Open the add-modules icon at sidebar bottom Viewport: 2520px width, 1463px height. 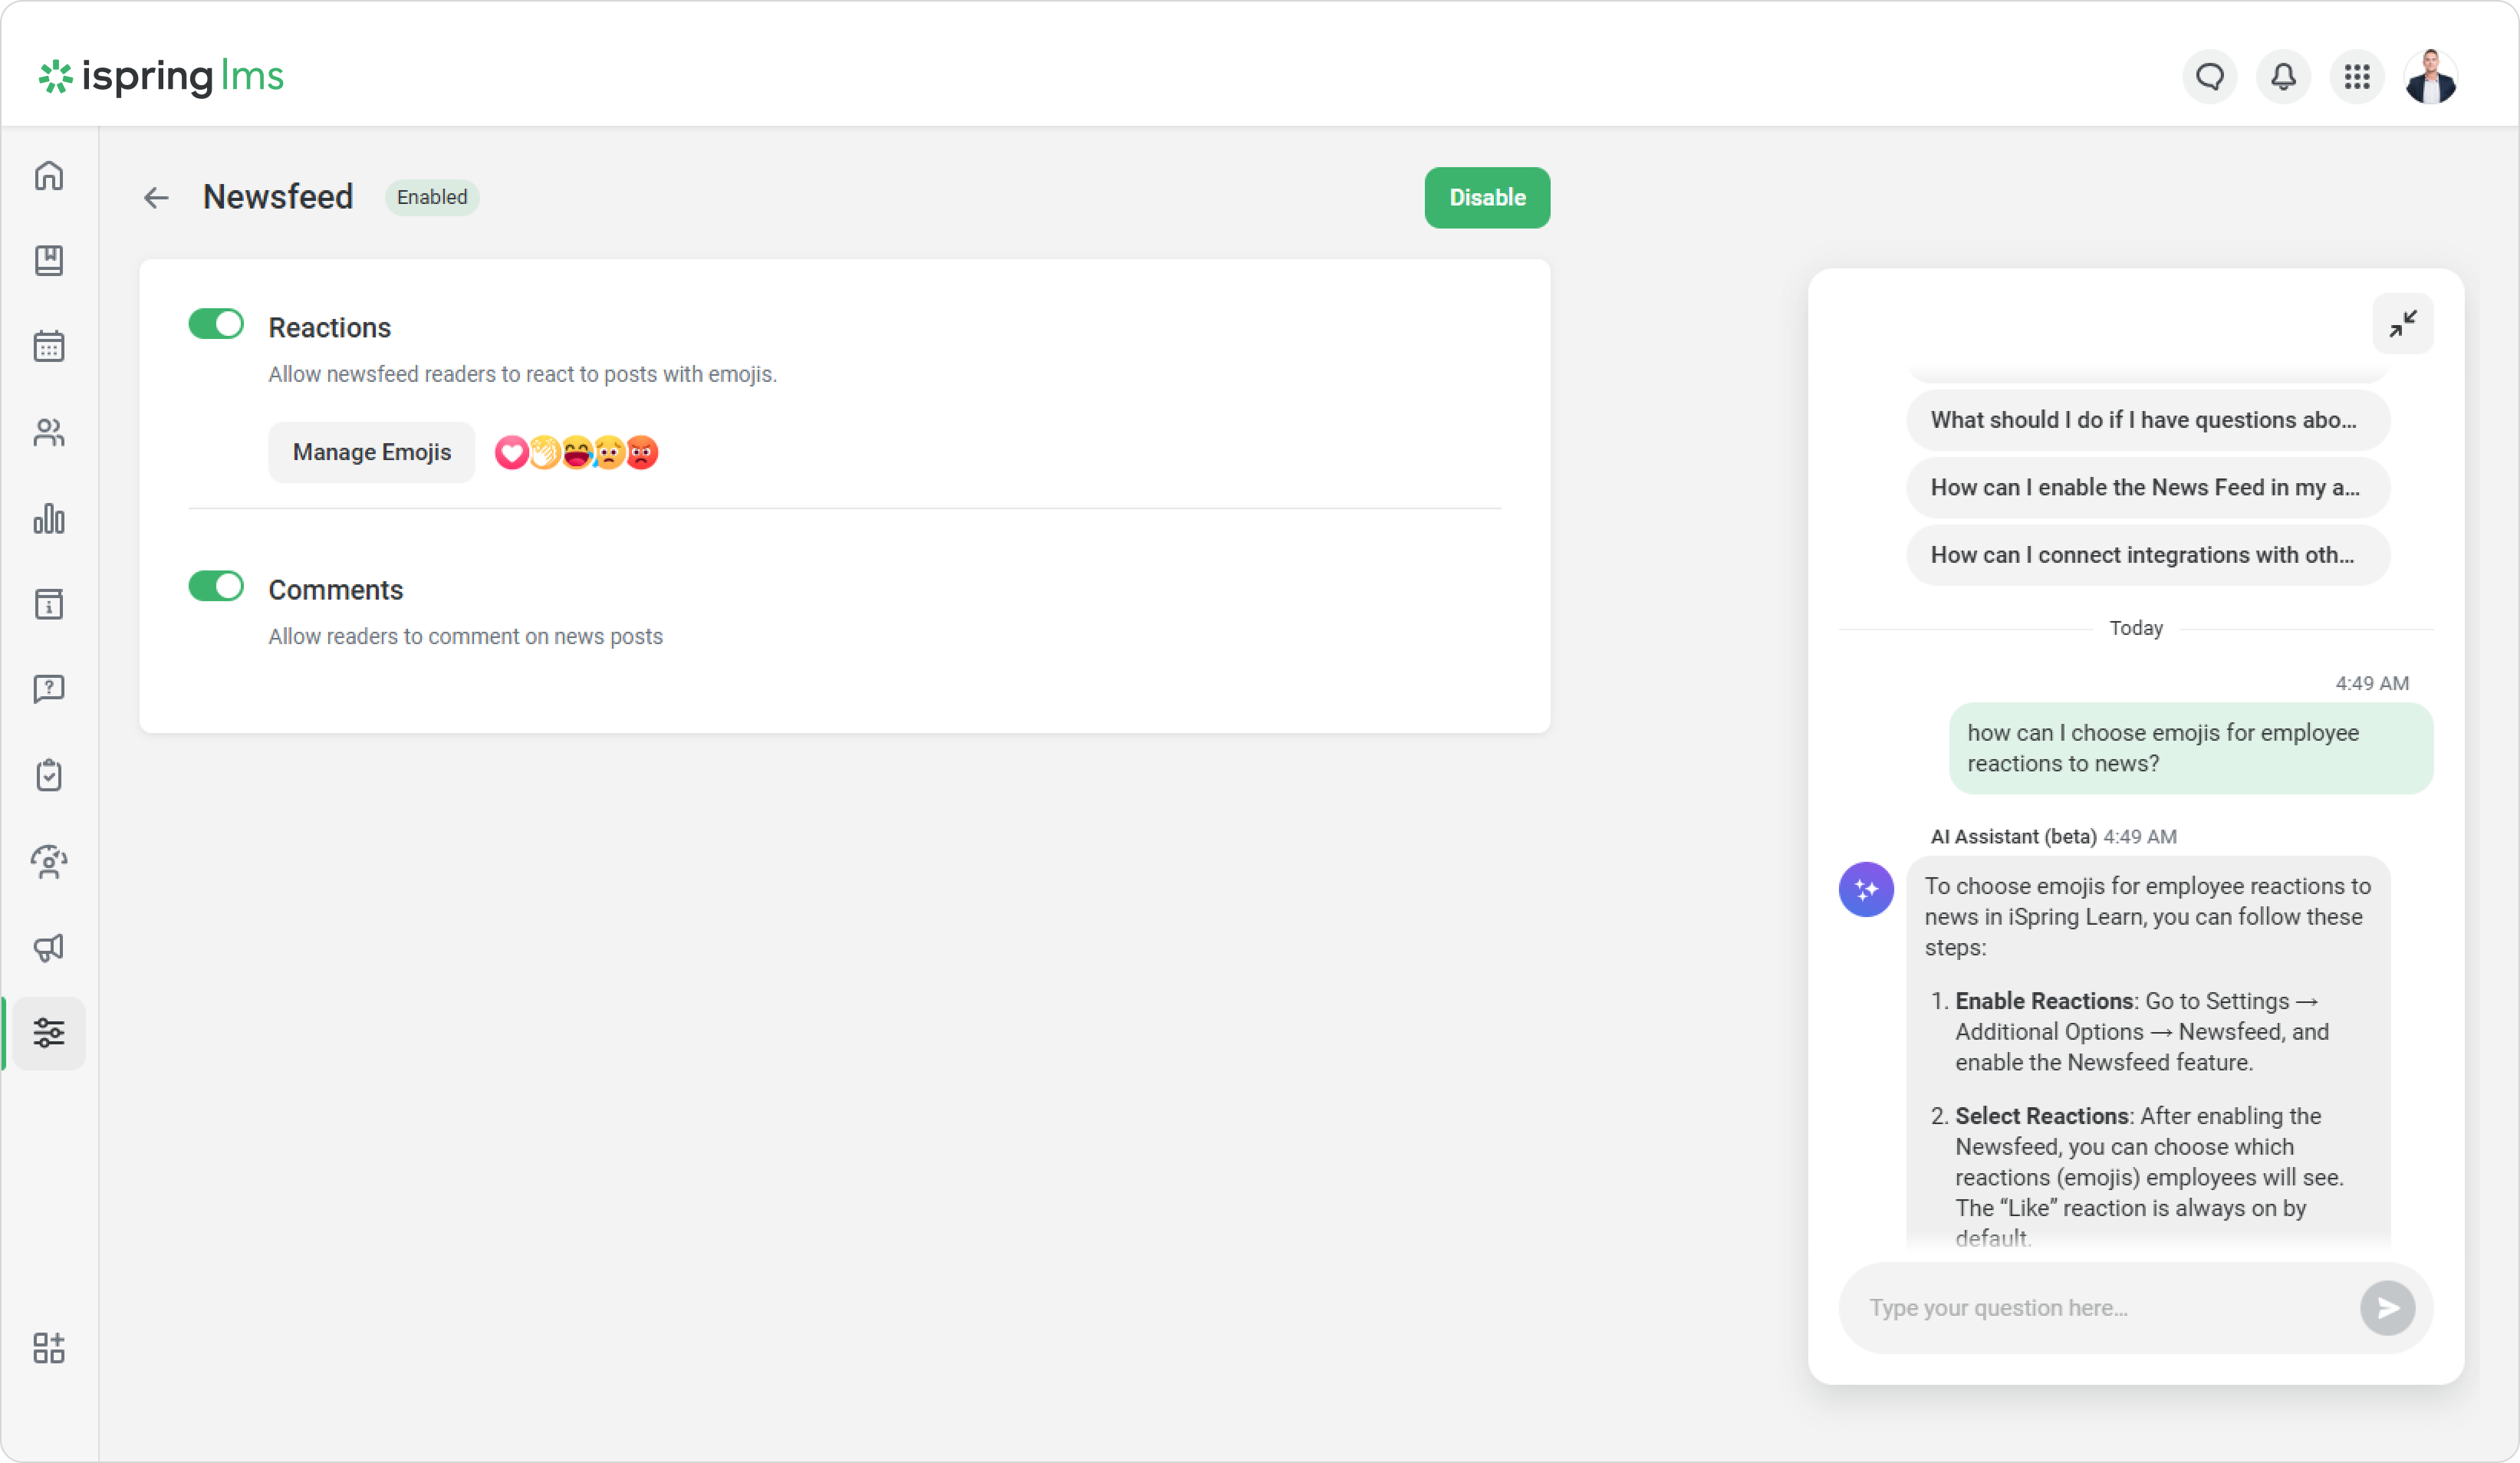(x=49, y=1348)
